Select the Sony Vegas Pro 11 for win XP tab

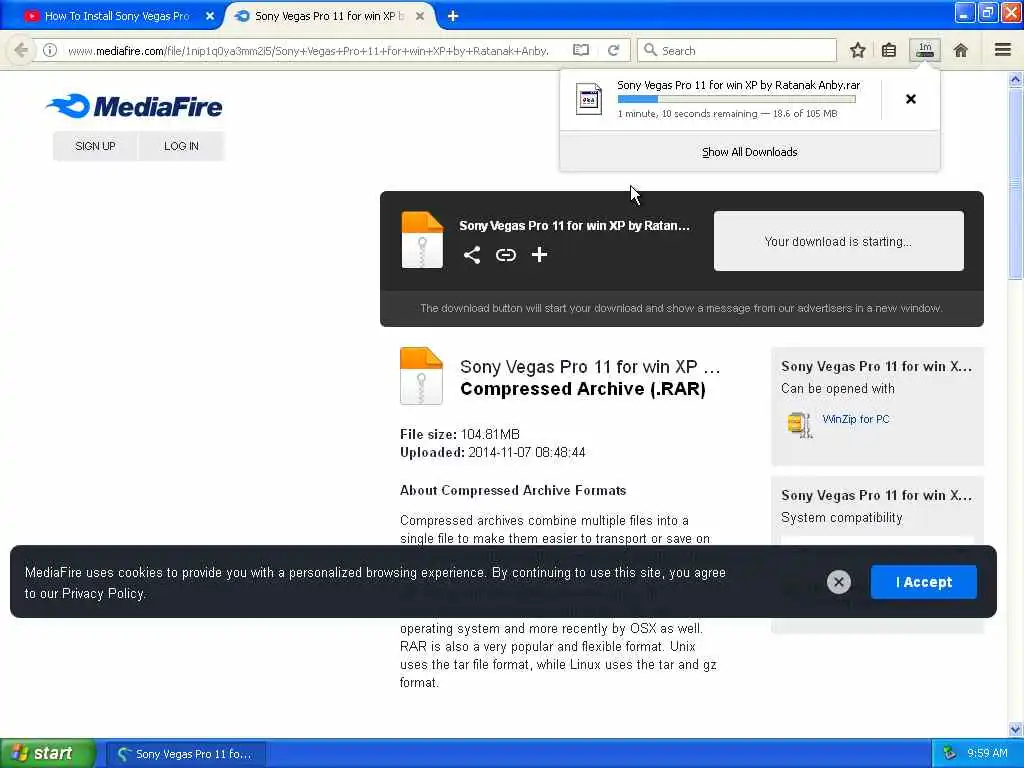329,16
